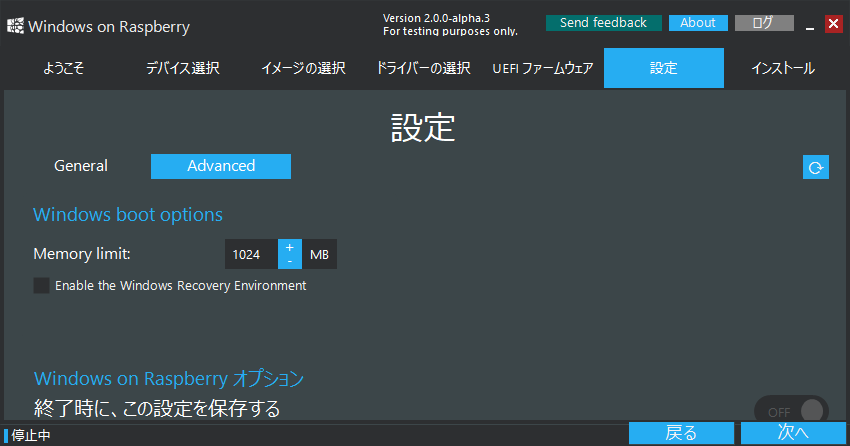Screen dimensions: 850x446
Task: Switch to the General settings sub-tab
Action: tap(81, 166)
